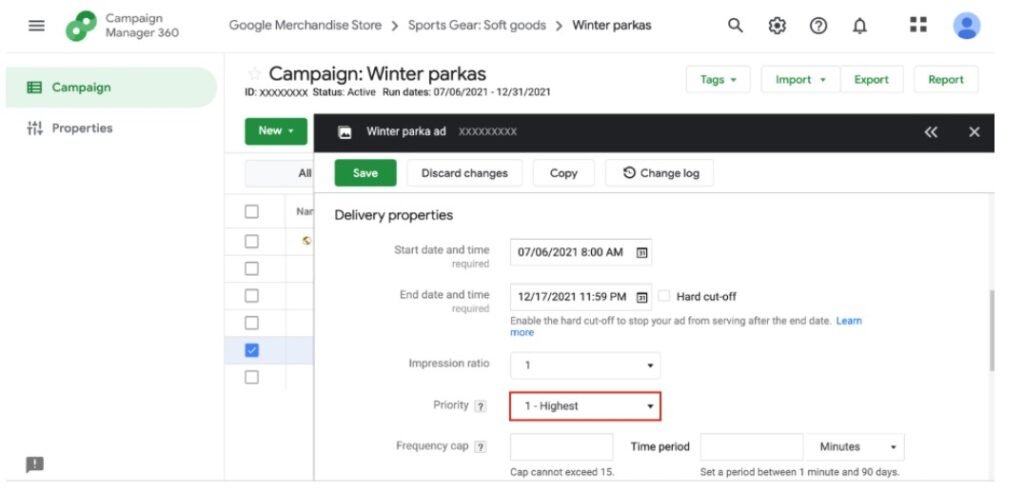The image size is (1024, 493).
Task: Open notifications bell
Action: [x=860, y=25]
